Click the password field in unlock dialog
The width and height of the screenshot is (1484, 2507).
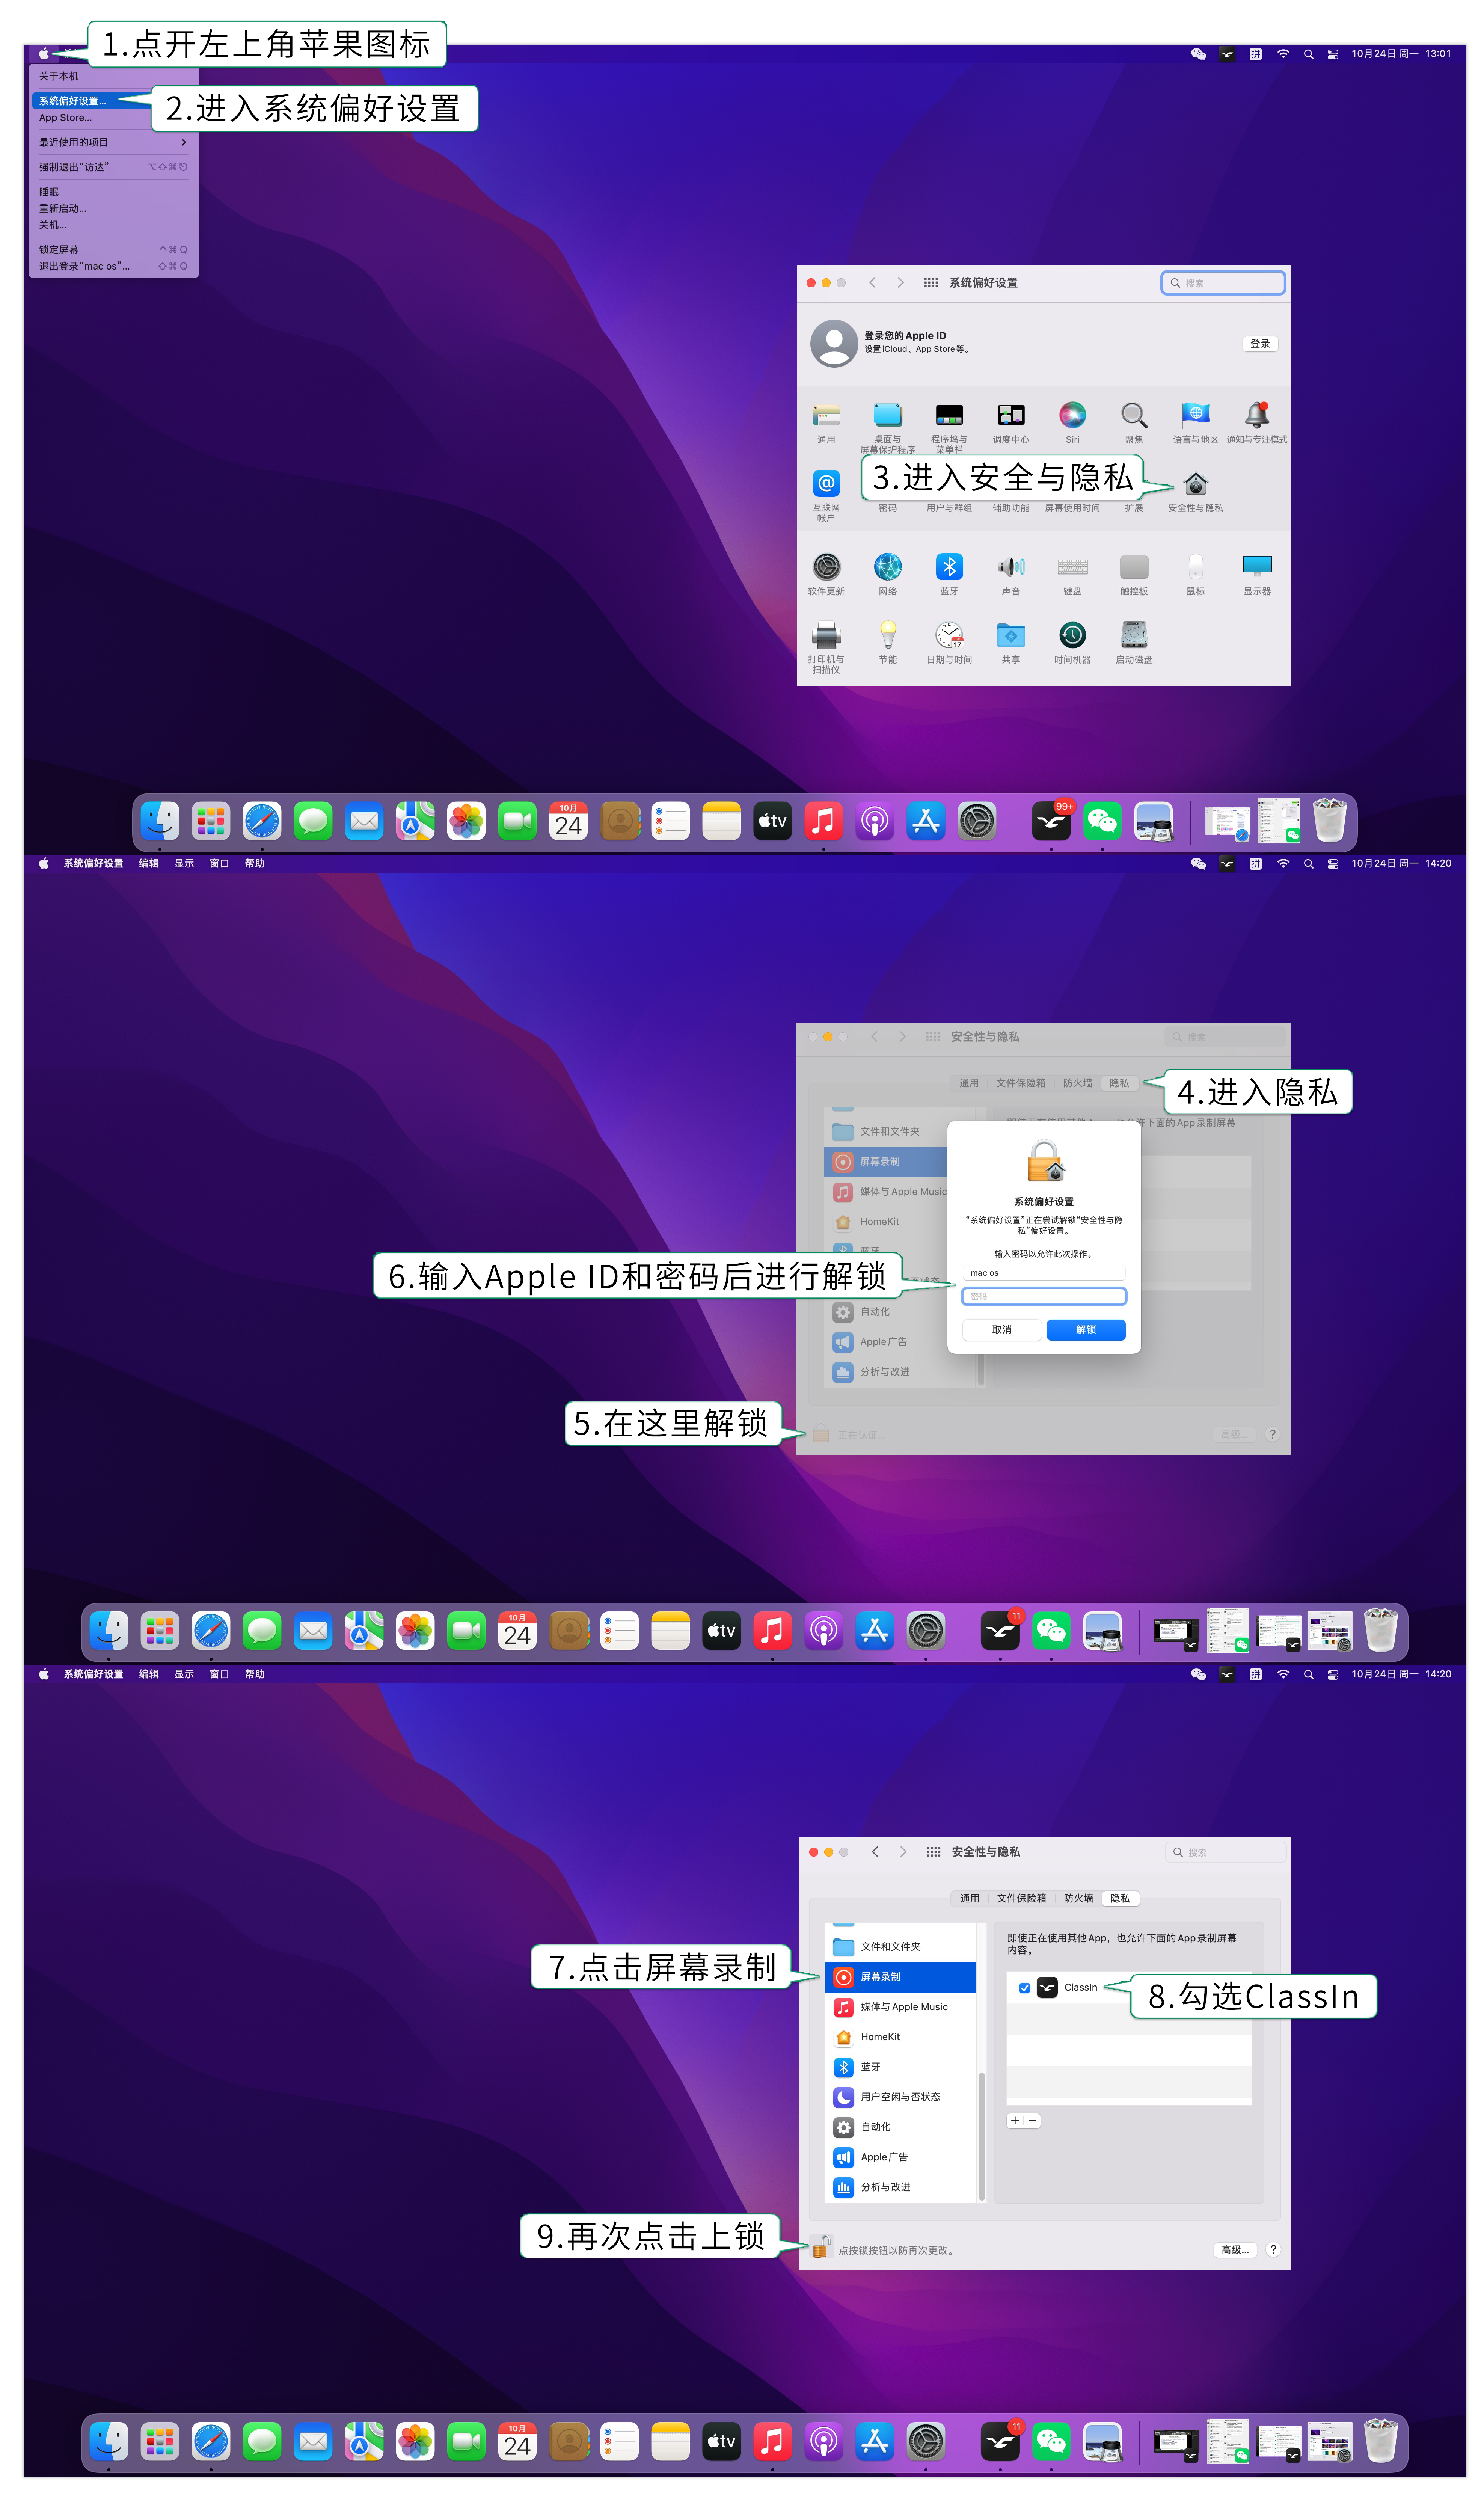point(1043,1296)
